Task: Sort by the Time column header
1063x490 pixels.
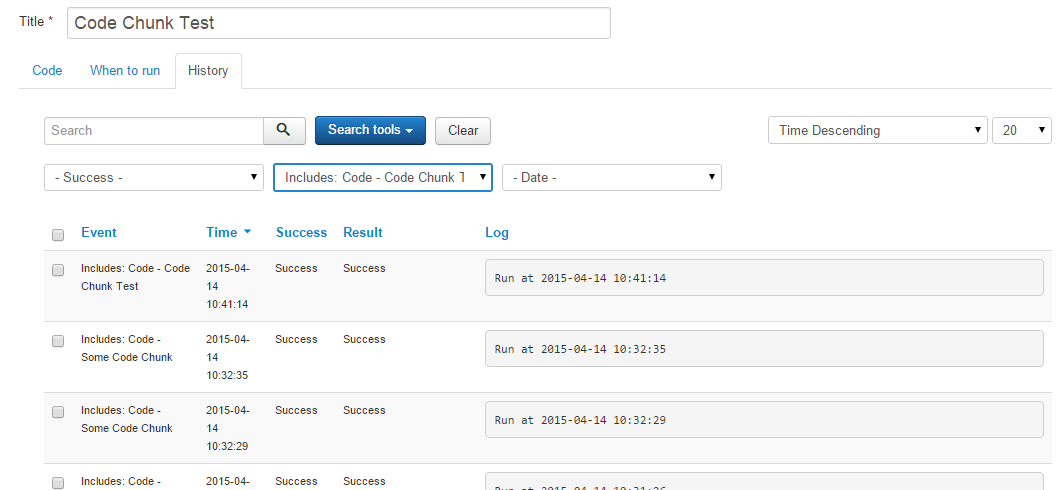Action: pos(222,232)
